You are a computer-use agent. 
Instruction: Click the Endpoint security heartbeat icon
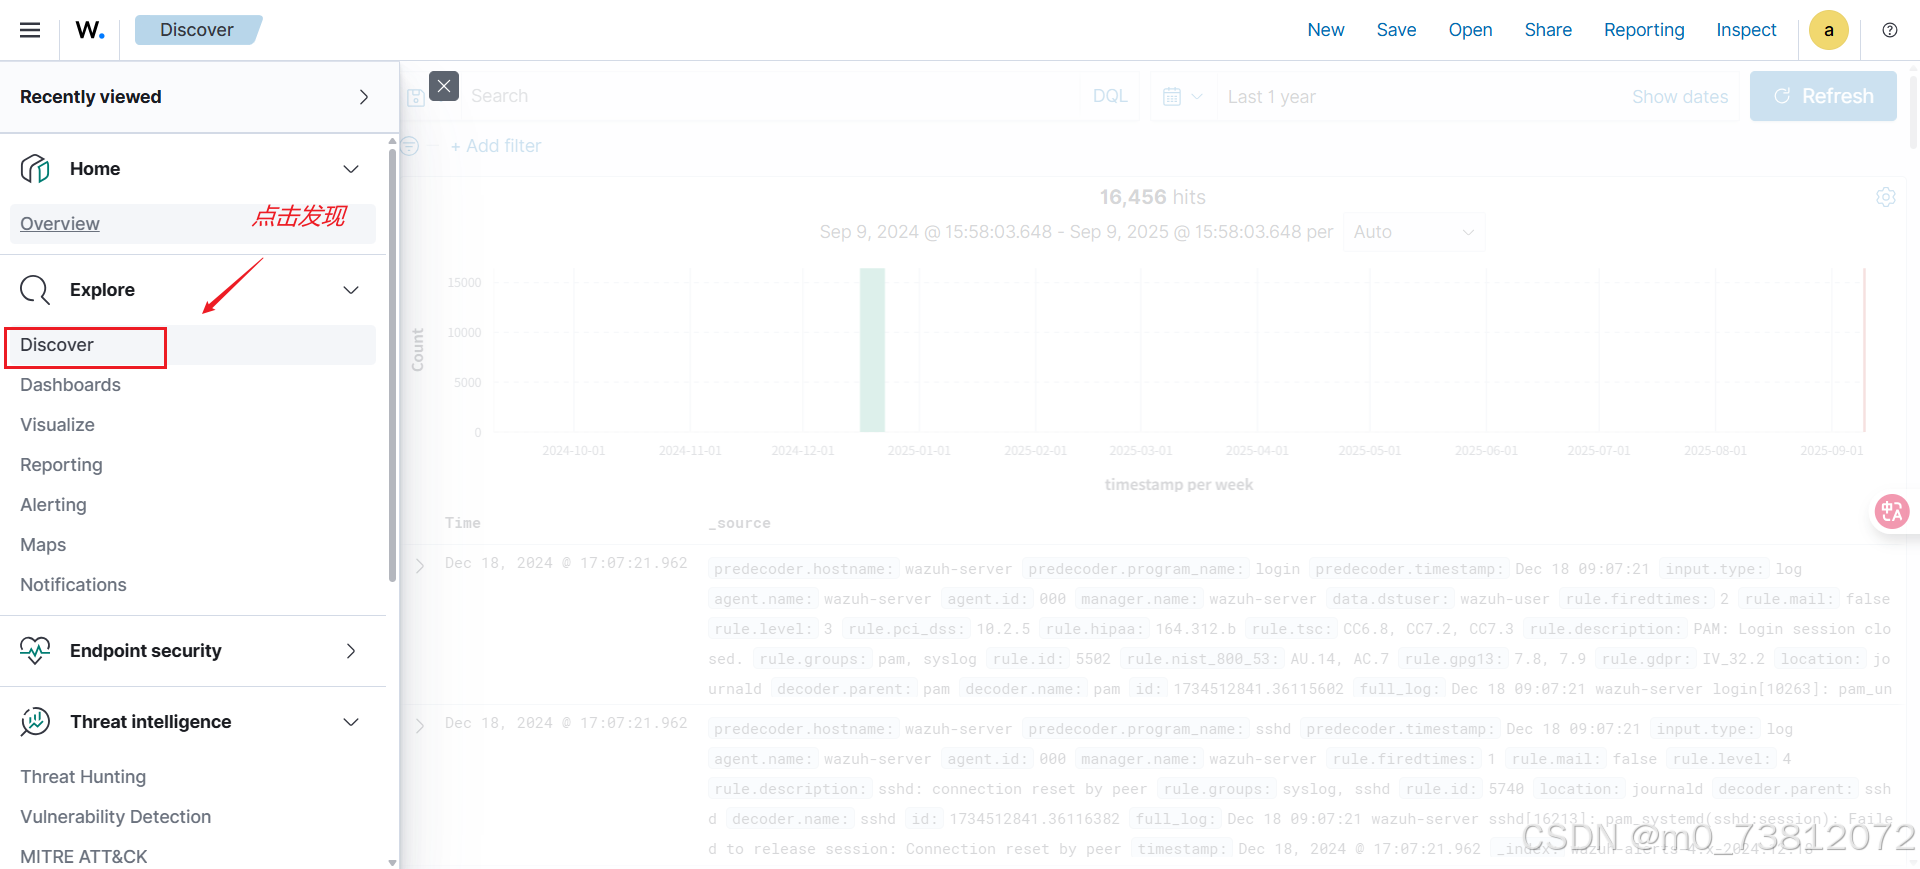35,651
